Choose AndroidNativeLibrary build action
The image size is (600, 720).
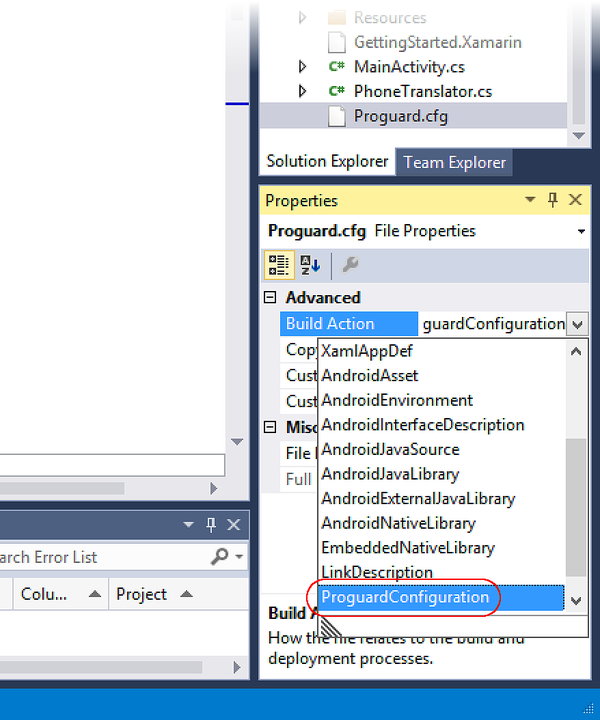coord(441,523)
